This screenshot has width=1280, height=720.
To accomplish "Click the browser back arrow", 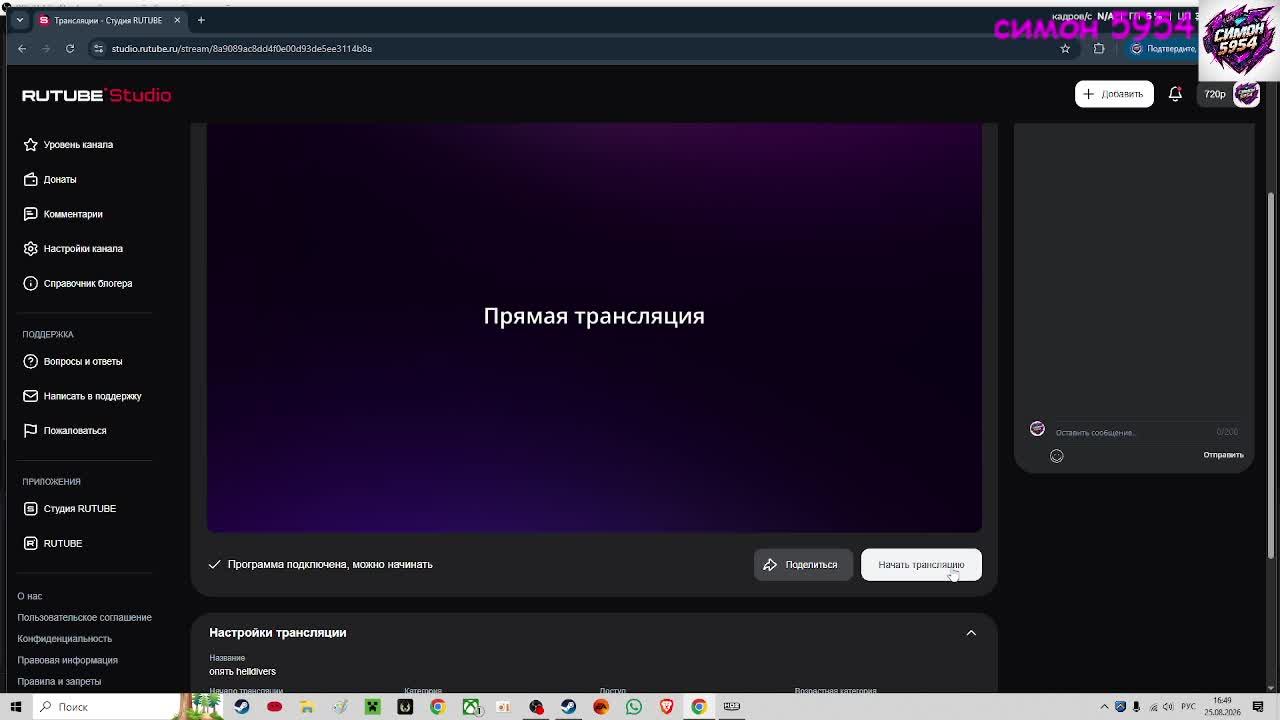I will [x=22, y=48].
